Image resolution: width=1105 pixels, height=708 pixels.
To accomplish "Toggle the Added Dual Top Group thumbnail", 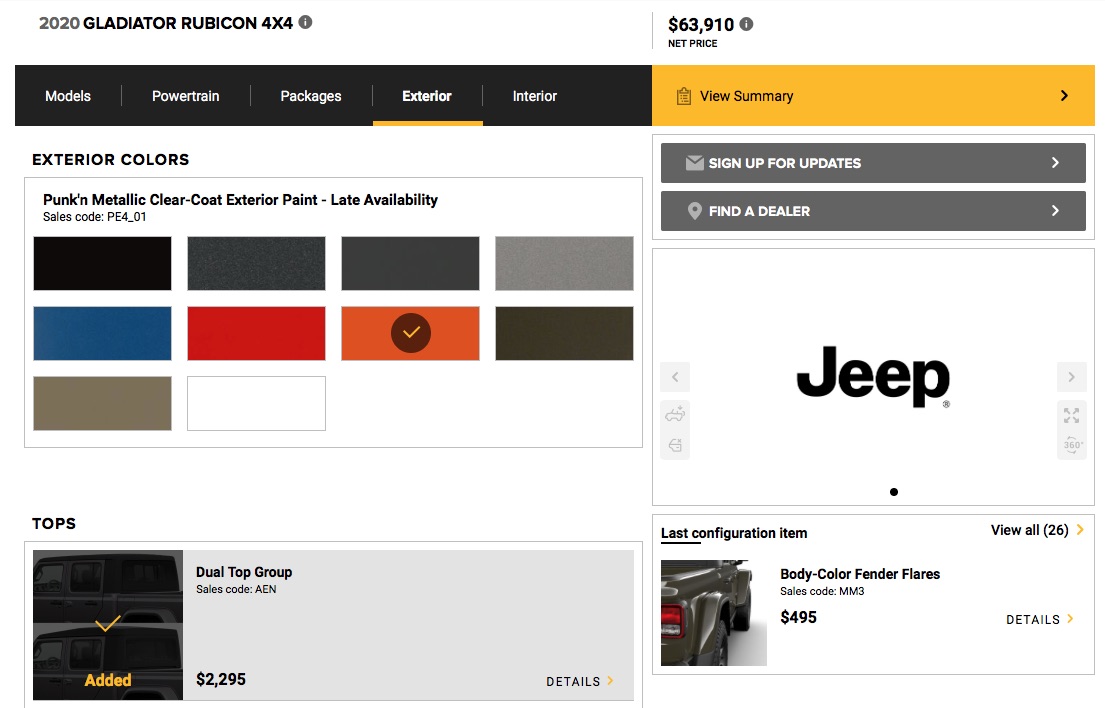I will [108, 625].
